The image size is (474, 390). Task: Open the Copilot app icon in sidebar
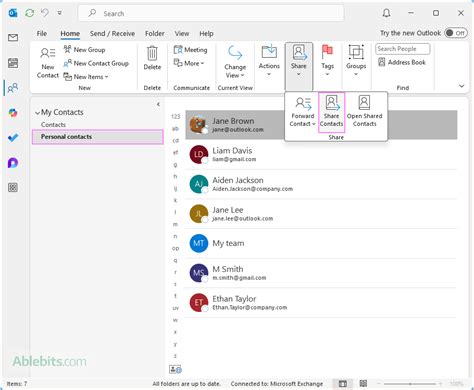coord(13,113)
